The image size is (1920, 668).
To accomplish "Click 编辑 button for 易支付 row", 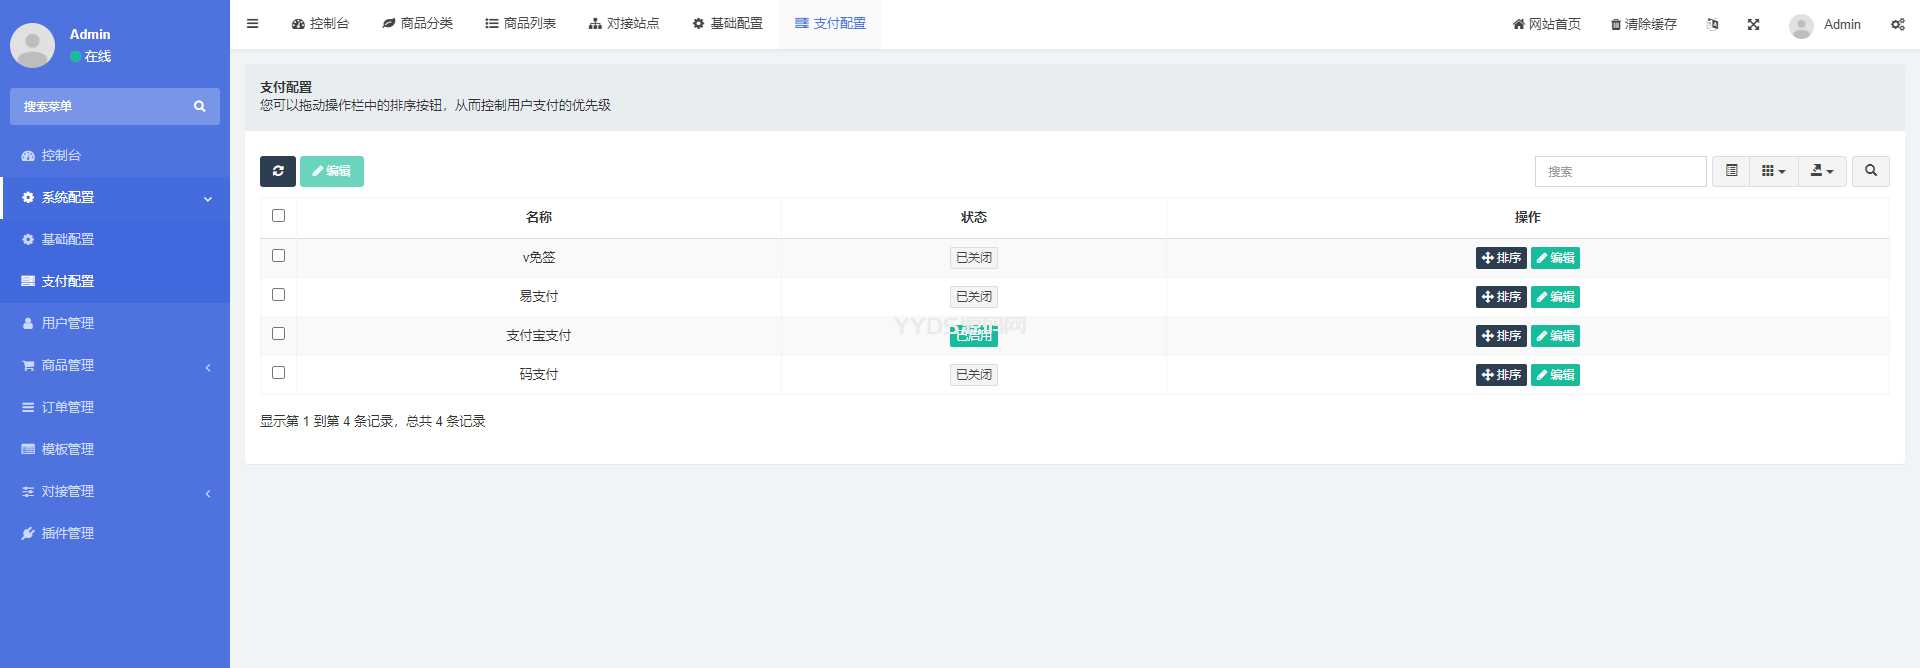I will (x=1555, y=297).
